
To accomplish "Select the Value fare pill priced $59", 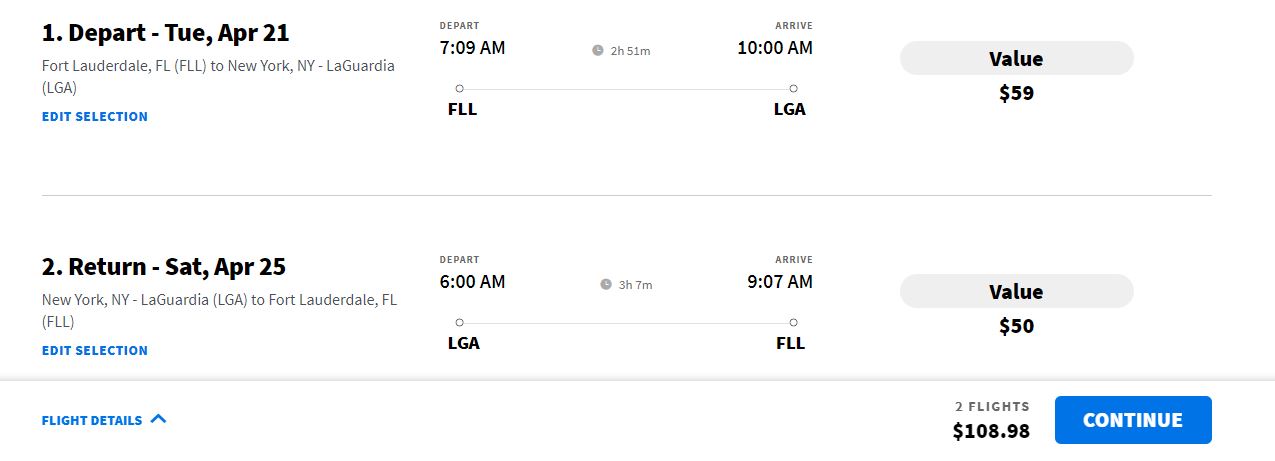I will pos(1016,59).
